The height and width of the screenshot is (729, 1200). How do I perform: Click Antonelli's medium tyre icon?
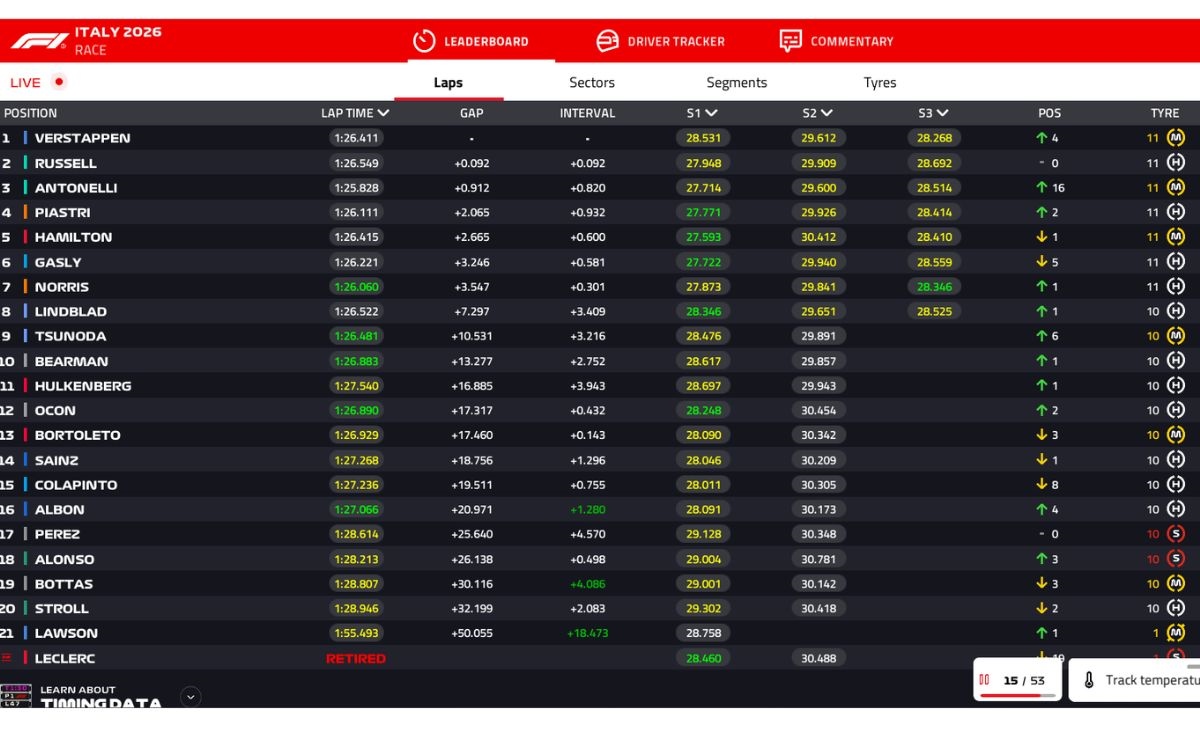[x=1176, y=187]
